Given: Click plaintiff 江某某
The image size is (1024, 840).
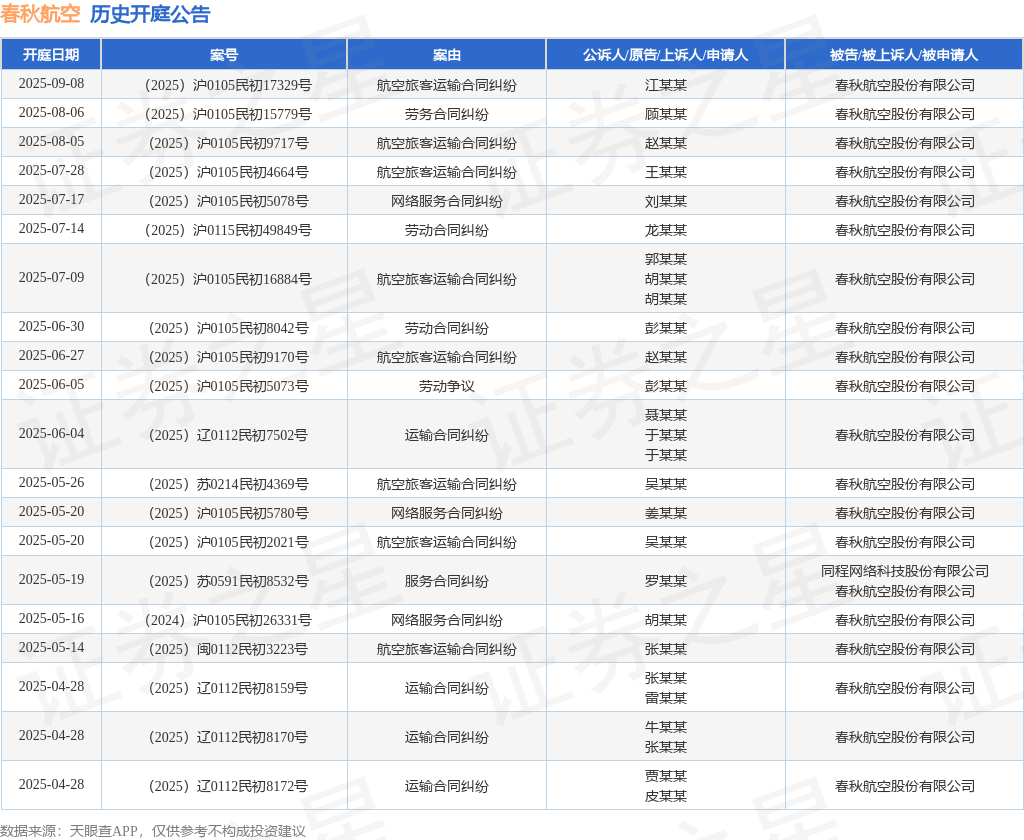Looking at the screenshot, I should point(665,86).
